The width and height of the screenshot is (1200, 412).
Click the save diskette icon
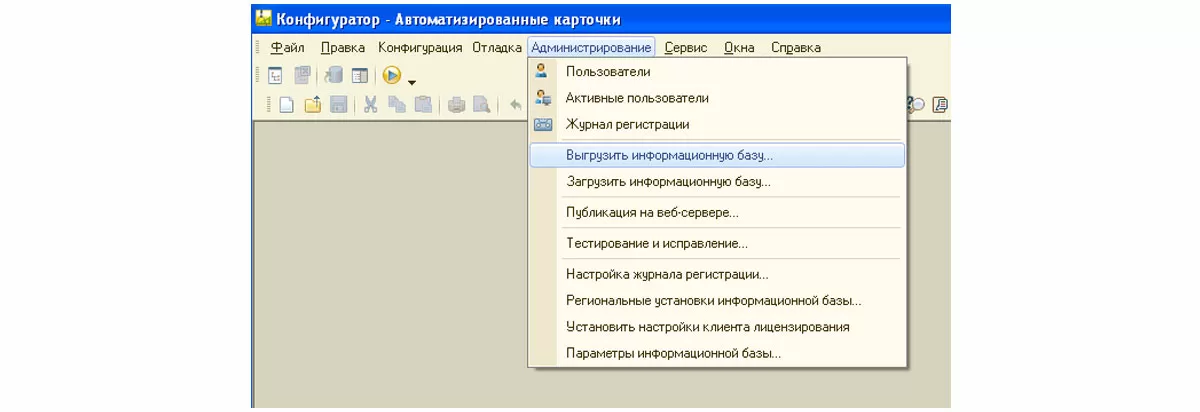(338, 104)
